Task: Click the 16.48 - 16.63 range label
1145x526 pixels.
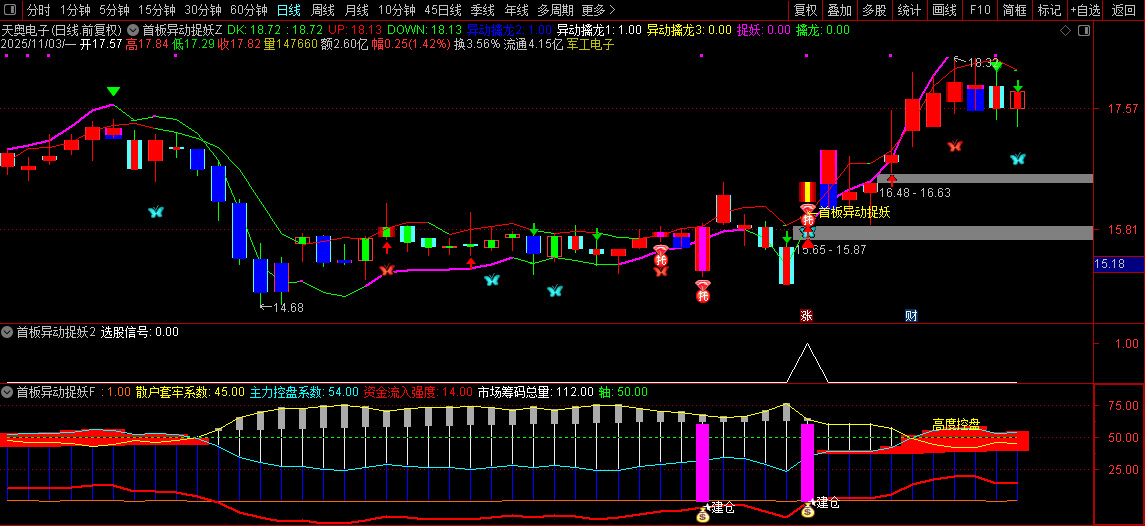Action: point(914,193)
